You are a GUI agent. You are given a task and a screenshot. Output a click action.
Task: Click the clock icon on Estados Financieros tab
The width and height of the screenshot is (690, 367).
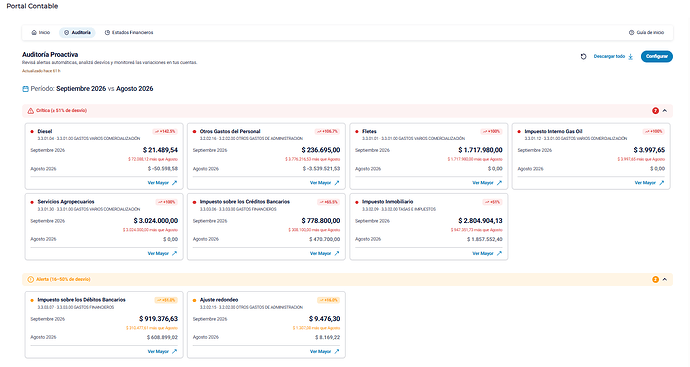[107, 33]
